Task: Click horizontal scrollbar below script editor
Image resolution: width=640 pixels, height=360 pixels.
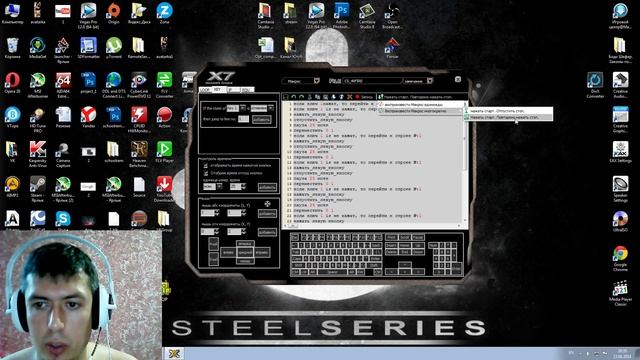Action: [372, 225]
